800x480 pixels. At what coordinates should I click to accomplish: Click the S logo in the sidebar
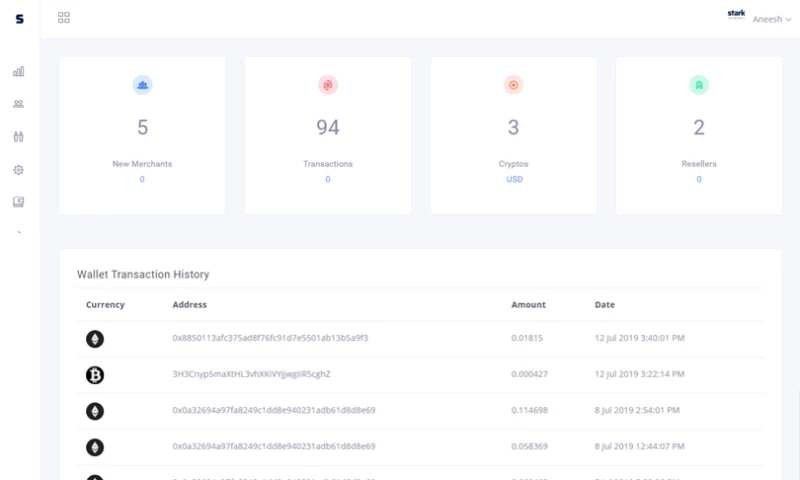(19, 19)
